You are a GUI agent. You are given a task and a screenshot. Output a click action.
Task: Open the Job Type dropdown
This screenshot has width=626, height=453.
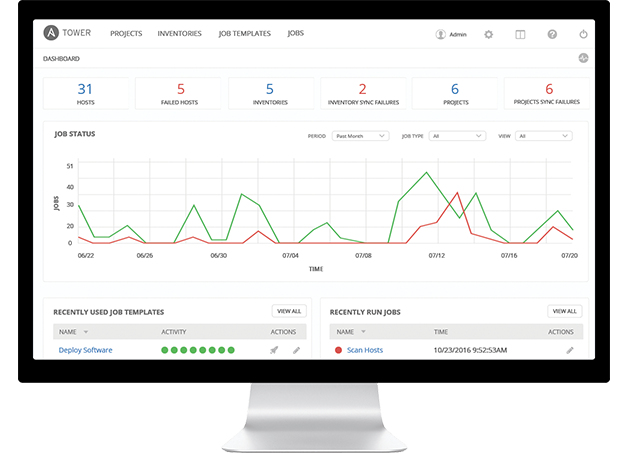(x=458, y=135)
